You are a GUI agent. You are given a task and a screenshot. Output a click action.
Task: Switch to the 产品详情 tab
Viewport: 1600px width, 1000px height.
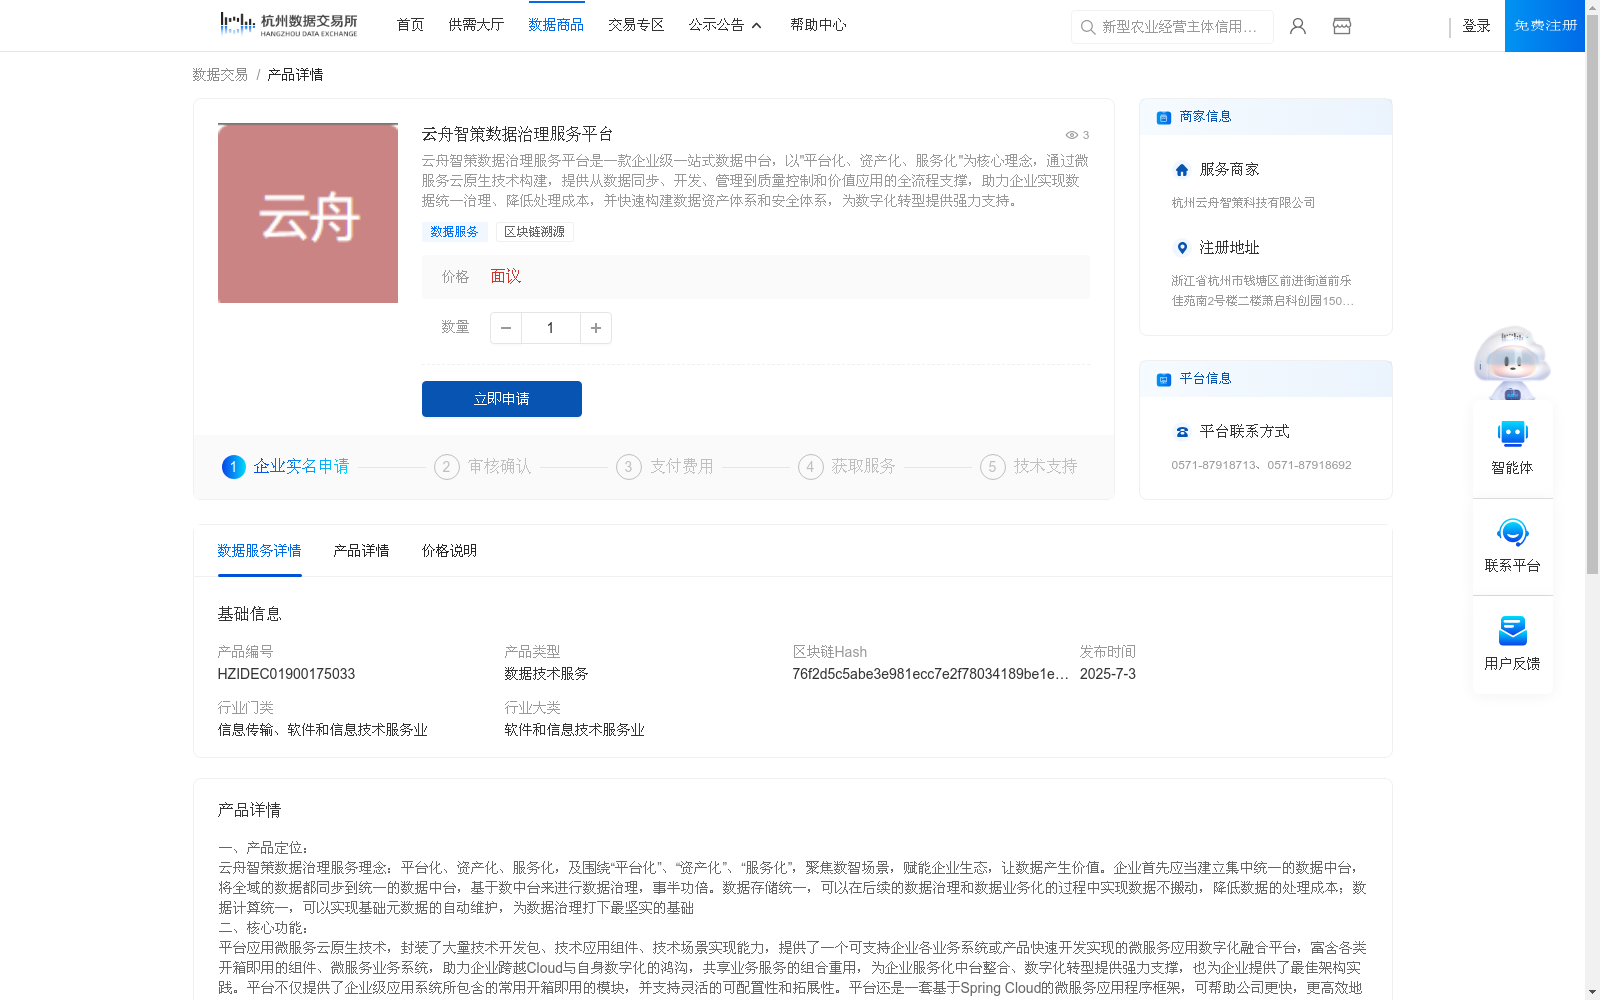tap(361, 551)
